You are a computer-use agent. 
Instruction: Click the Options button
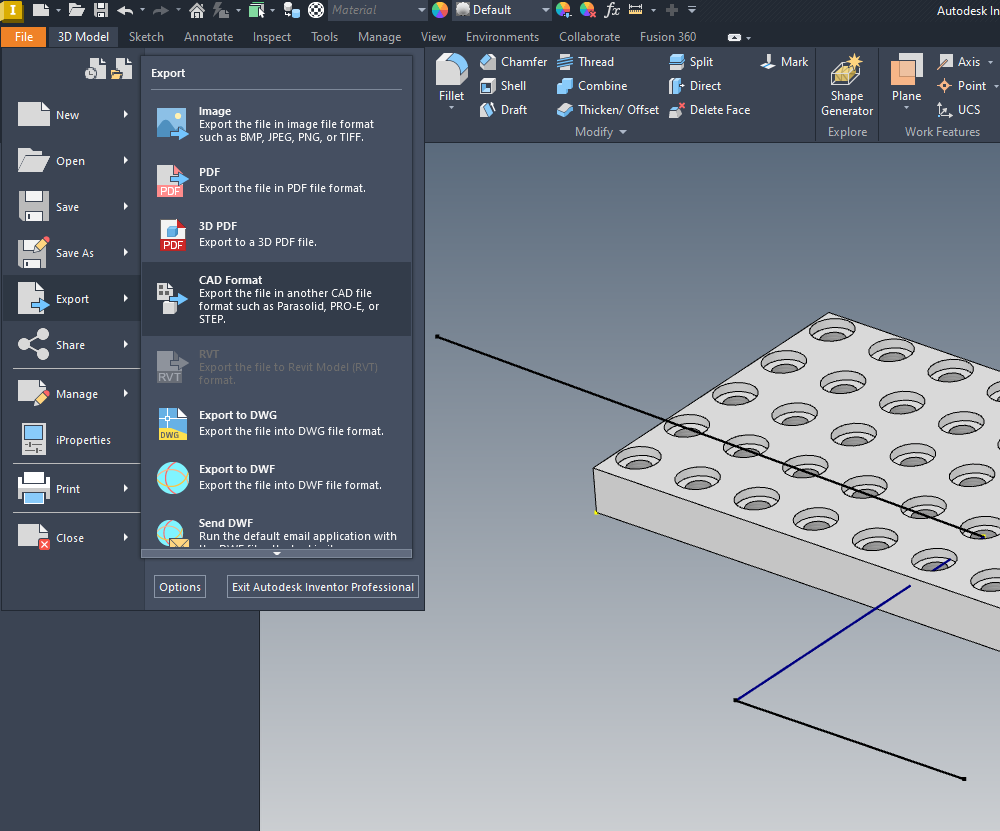pyautogui.click(x=180, y=587)
